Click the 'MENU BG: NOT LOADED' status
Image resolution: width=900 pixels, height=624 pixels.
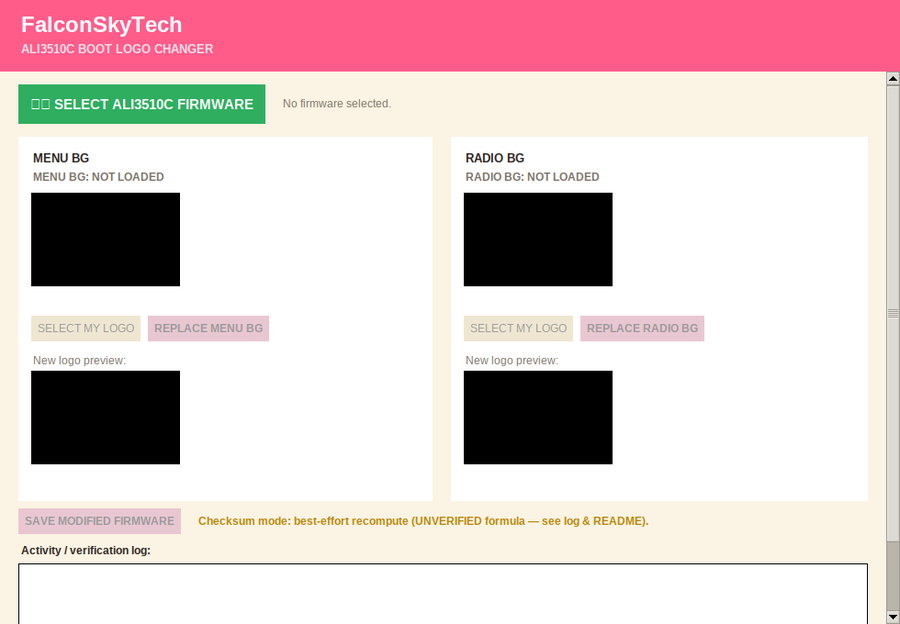(99, 177)
